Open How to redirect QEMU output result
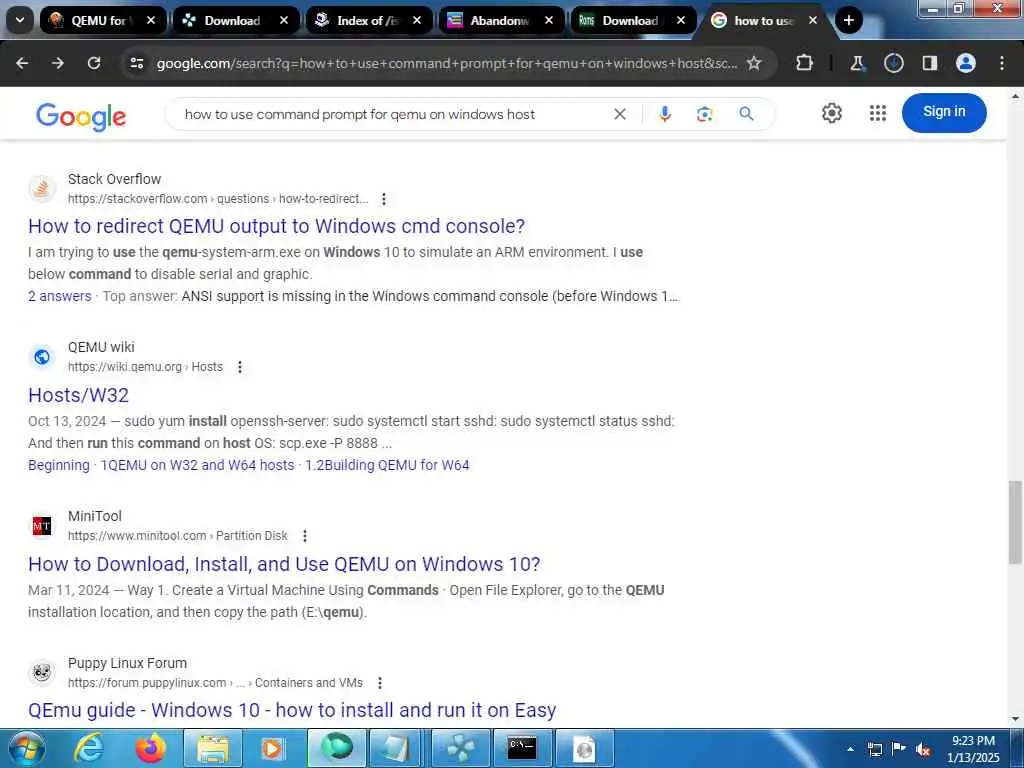This screenshot has height=768, width=1024. tap(276, 226)
